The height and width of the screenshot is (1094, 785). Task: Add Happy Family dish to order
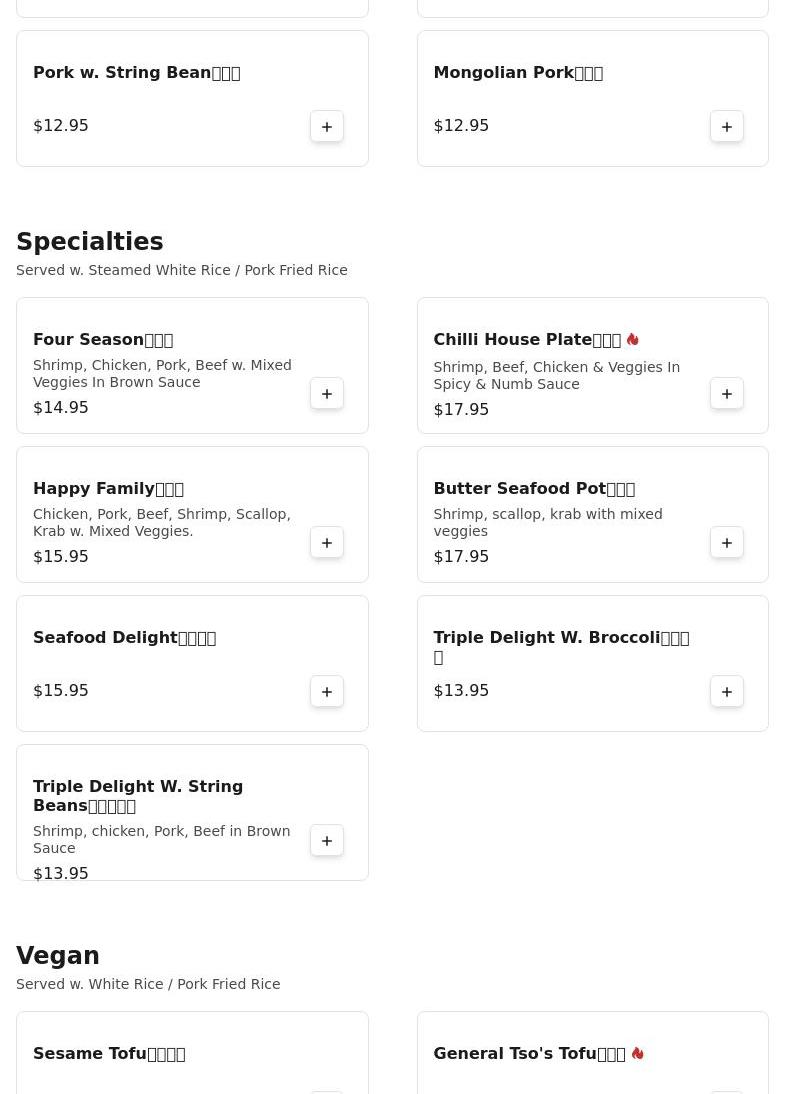click(x=327, y=543)
